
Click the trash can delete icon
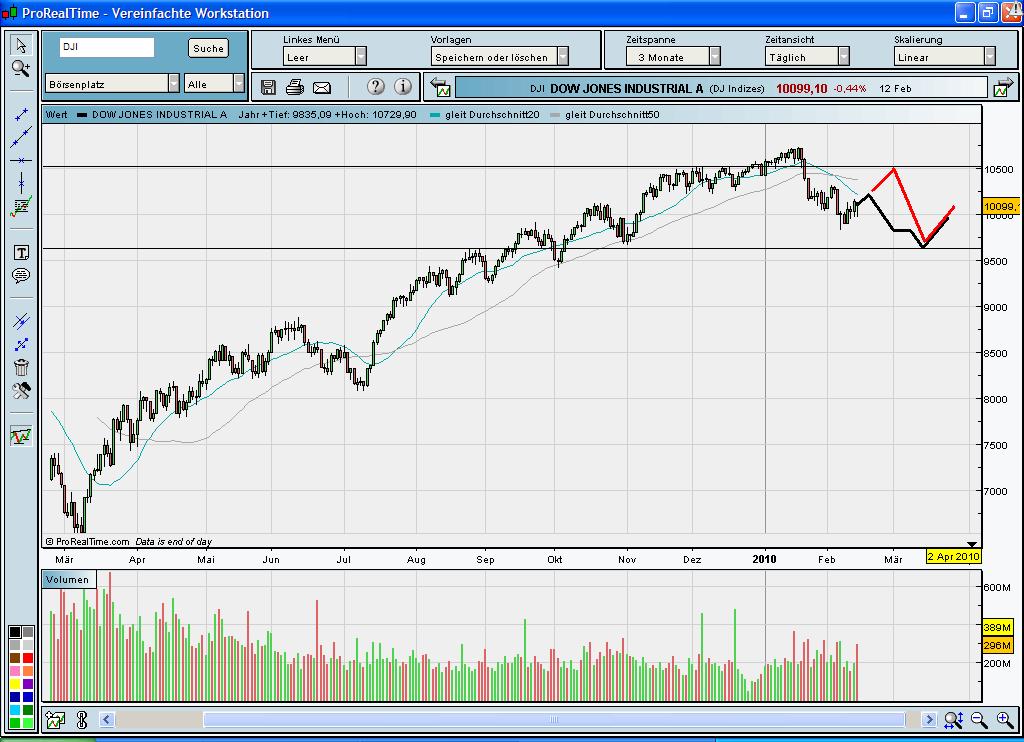[21, 367]
